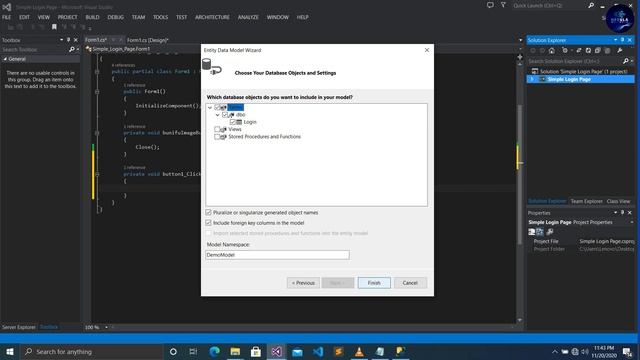Viewport: 640px width, 360px height.
Task: Click the Finish button in the wizard
Action: pyautogui.click(x=374, y=283)
